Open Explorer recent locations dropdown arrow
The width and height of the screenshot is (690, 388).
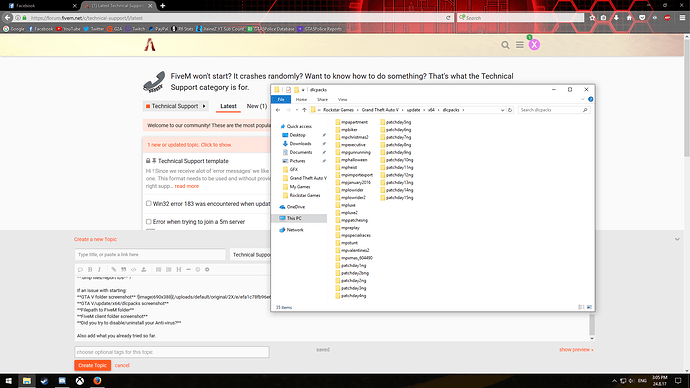pyautogui.click(x=297, y=110)
